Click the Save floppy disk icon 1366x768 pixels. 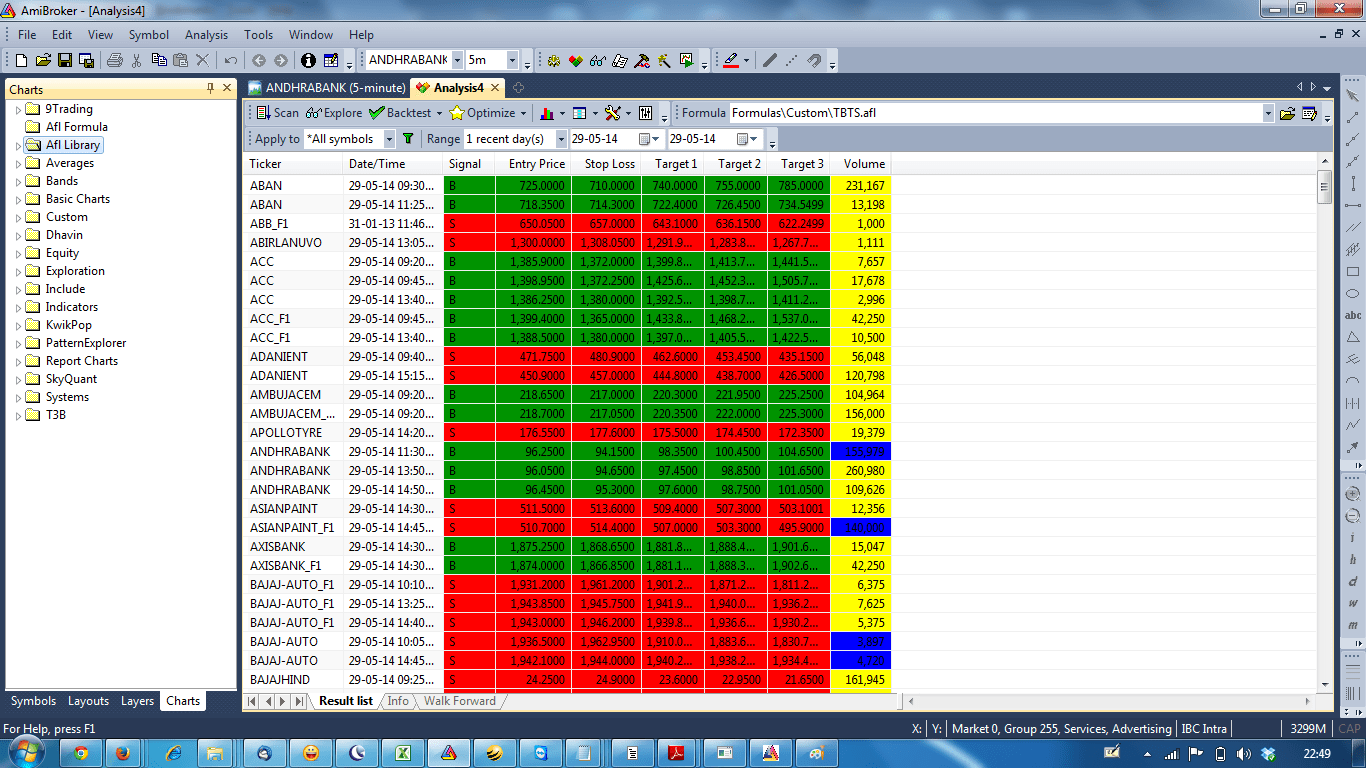click(x=64, y=60)
